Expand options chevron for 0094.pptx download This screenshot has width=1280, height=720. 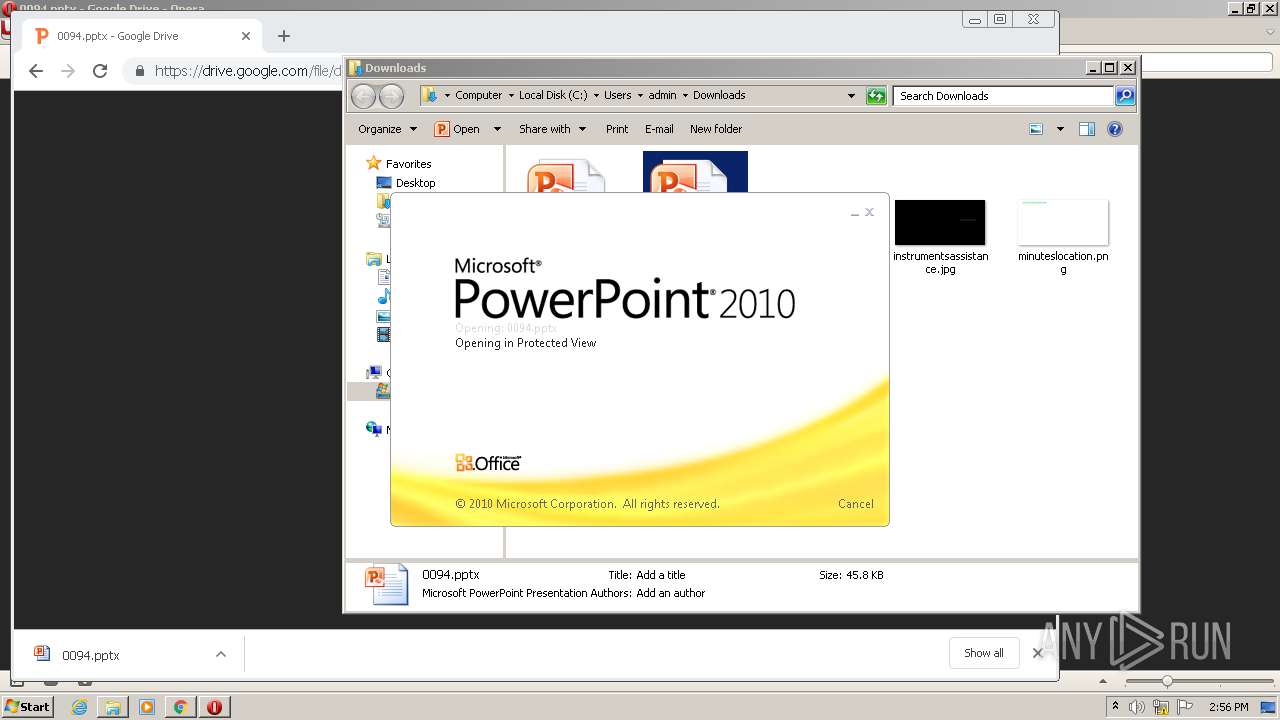pos(221,655)
